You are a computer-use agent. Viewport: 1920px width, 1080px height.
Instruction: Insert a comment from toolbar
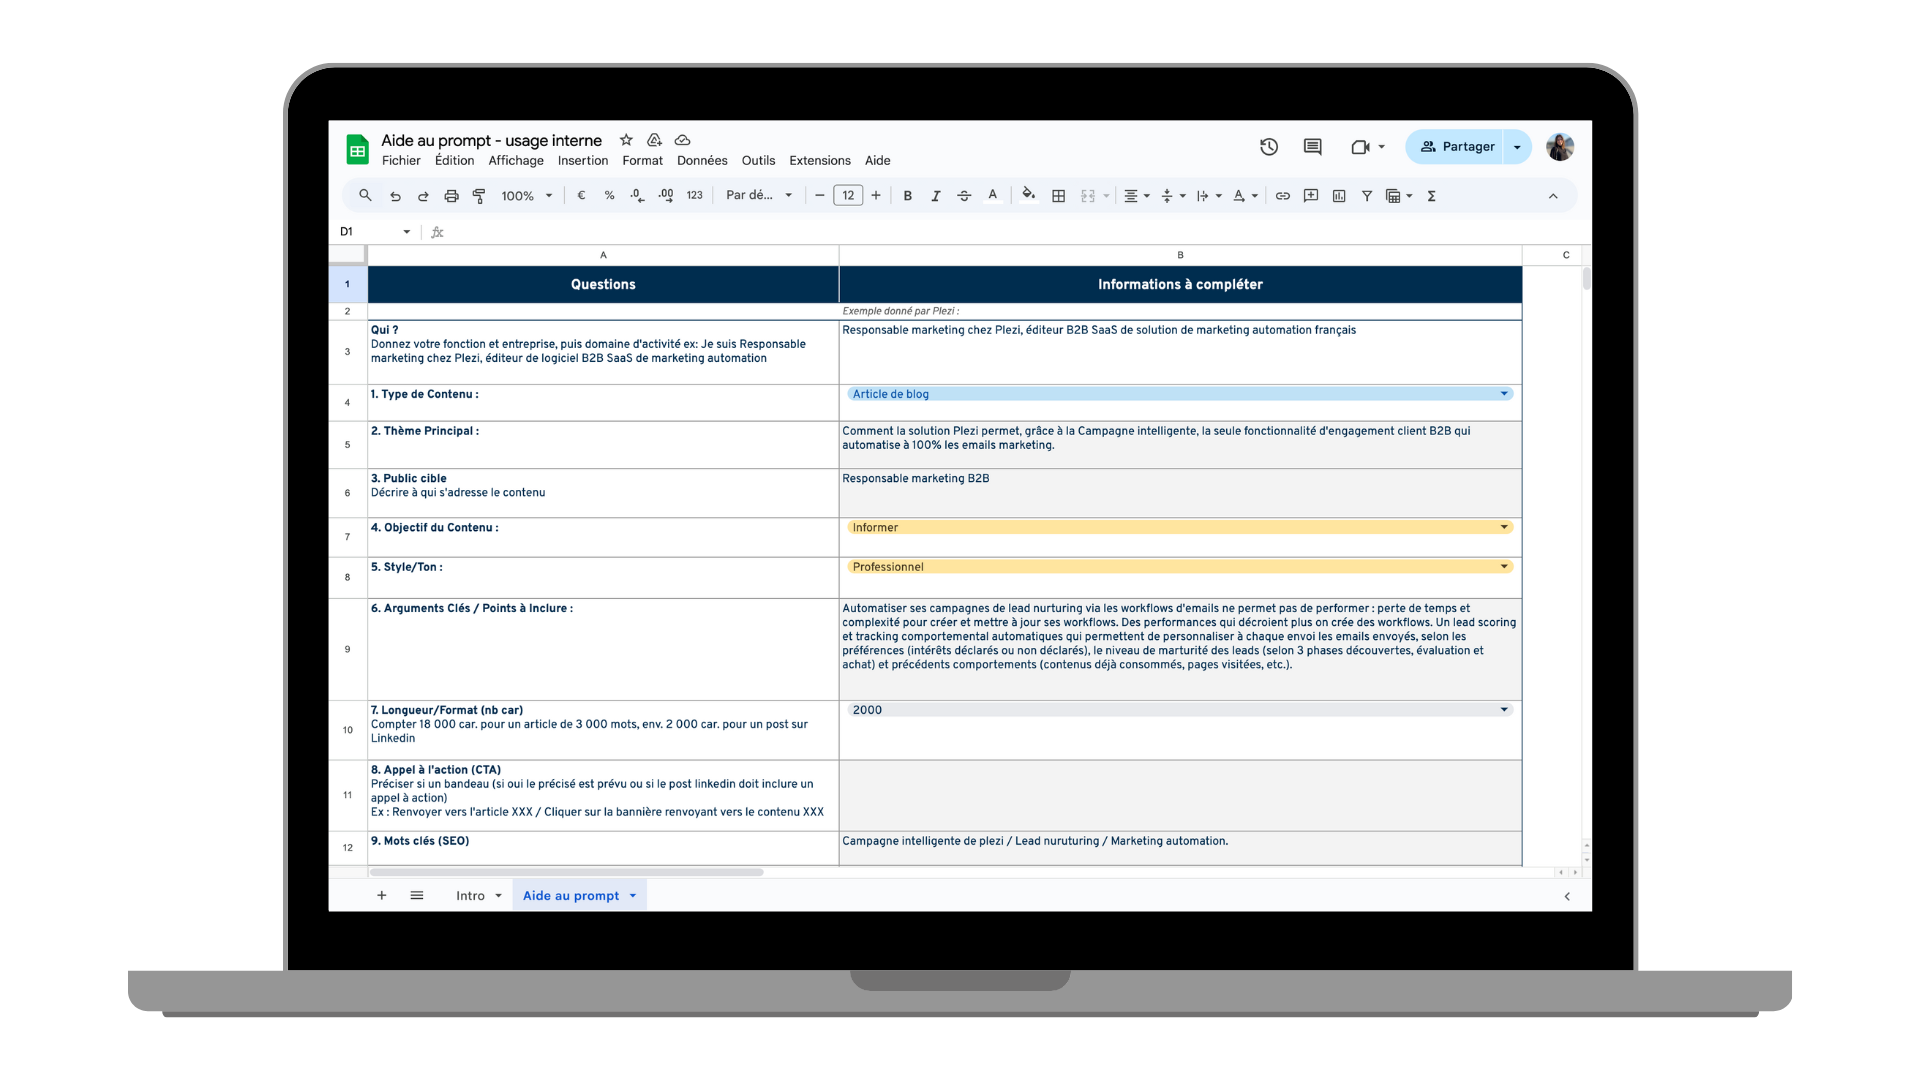(x=1311, y=196)
